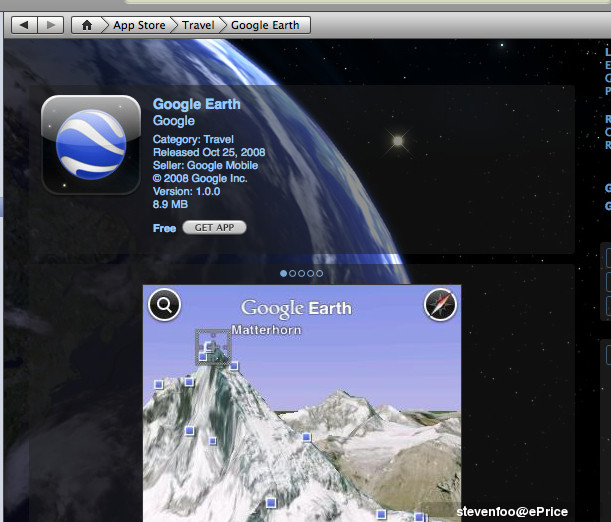This screenshot has height=522, width=611.
Task: Open the Google Earth title link
Action: click(196, 104)
